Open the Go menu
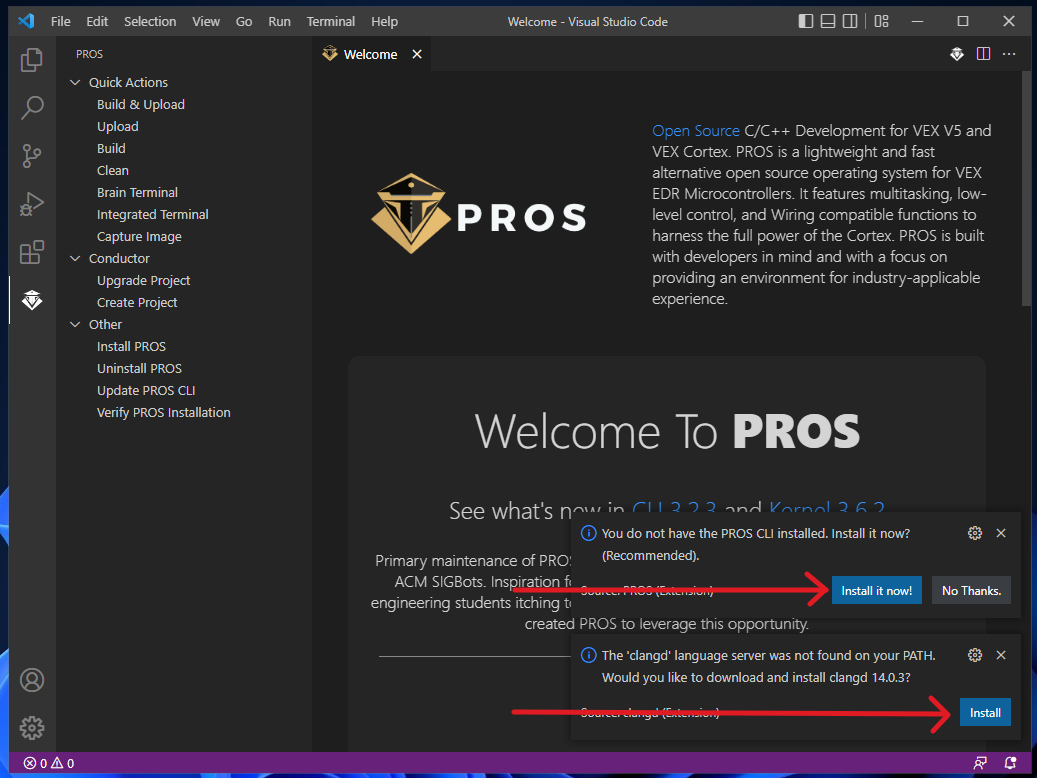The height and width of the screenshot is (778, 1037). click(244, 21)
